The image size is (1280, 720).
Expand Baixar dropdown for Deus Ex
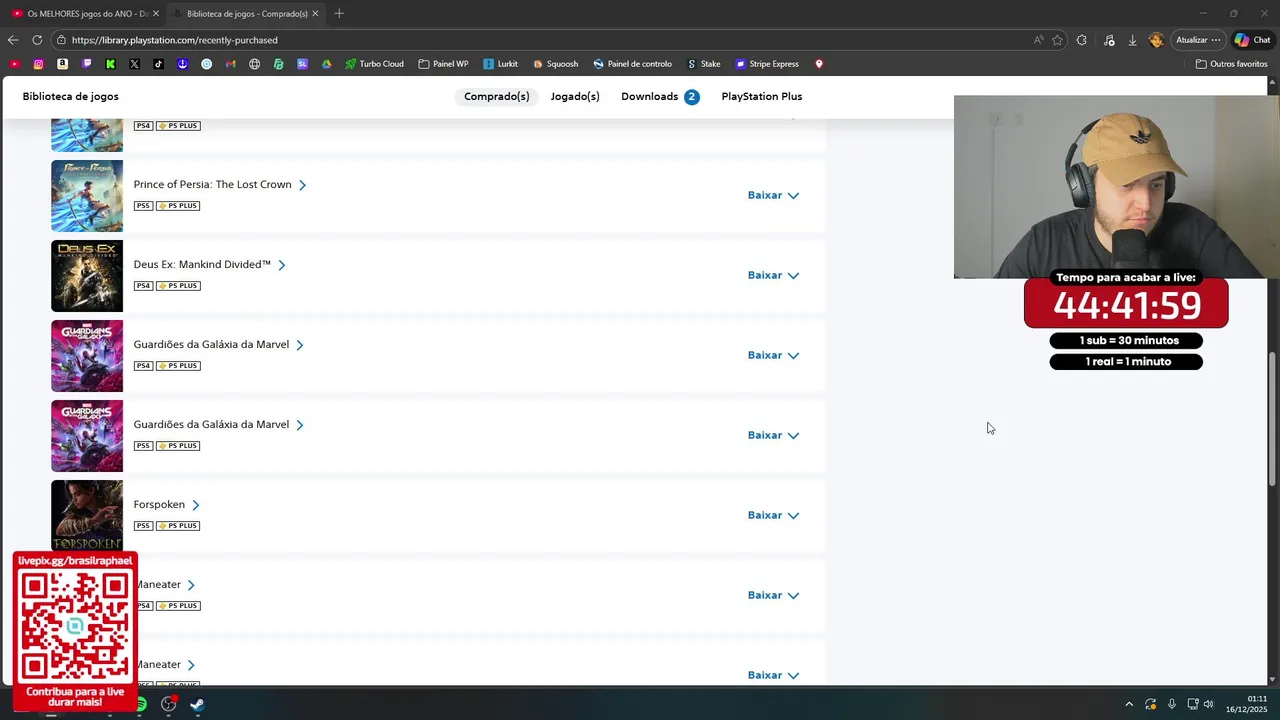coord(773,275)
